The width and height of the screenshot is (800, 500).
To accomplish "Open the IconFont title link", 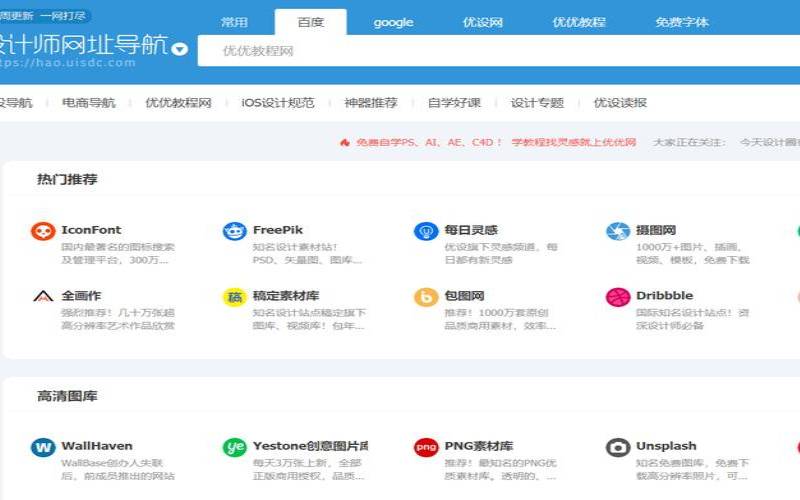I will pos(91,230).
